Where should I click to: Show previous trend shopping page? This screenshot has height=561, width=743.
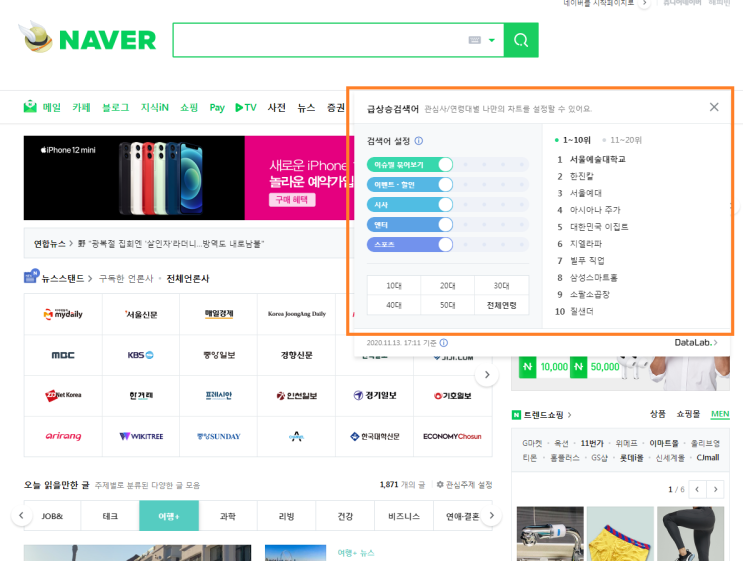[697, 489]
